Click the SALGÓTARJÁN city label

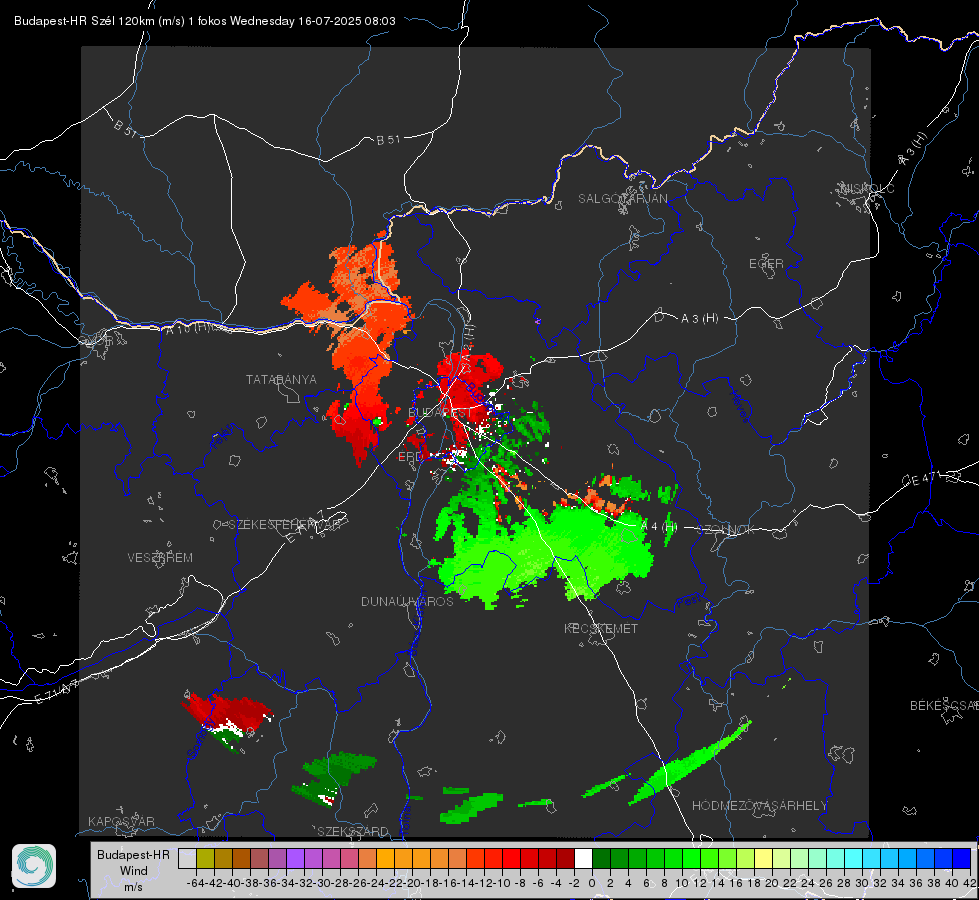622,199
